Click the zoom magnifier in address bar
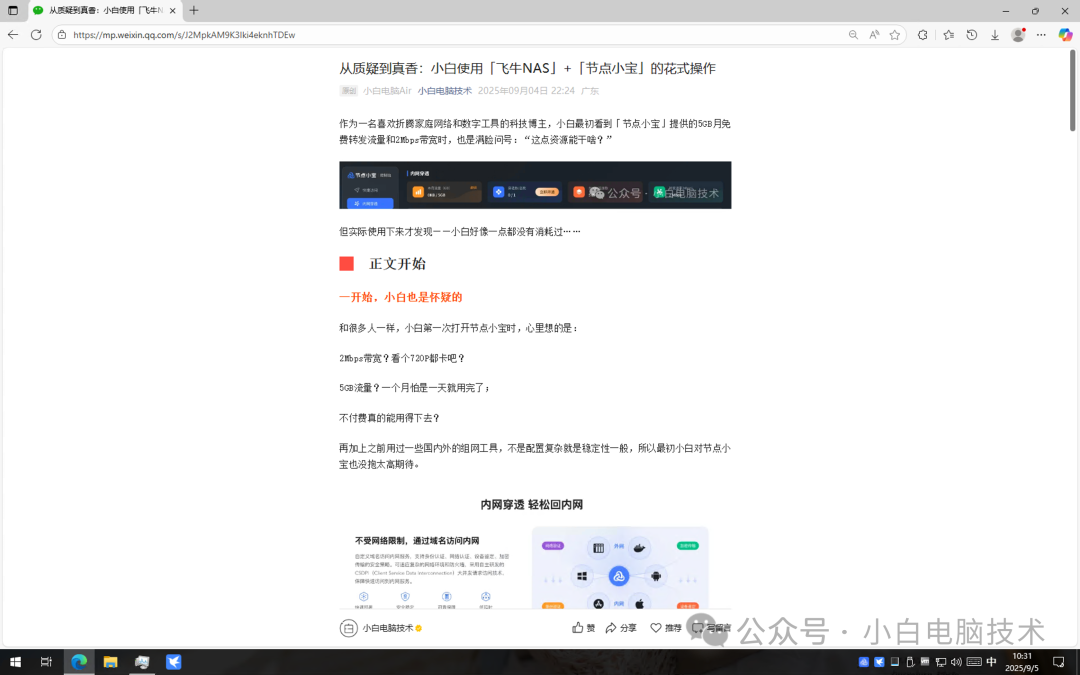The image size is (1080, 675). pos(853,34)
